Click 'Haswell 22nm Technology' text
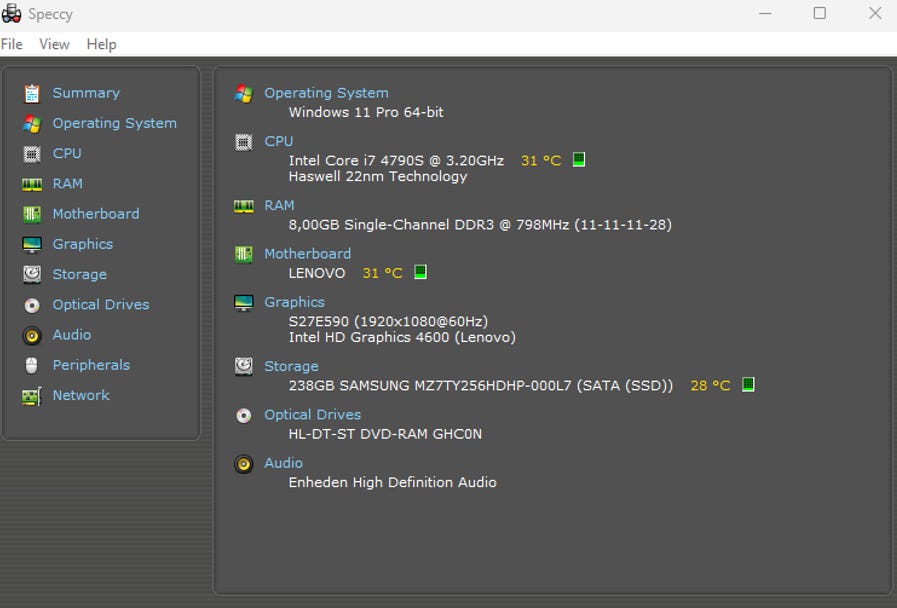The width and height of the screenshot is (897, 608). coord(378,177)
